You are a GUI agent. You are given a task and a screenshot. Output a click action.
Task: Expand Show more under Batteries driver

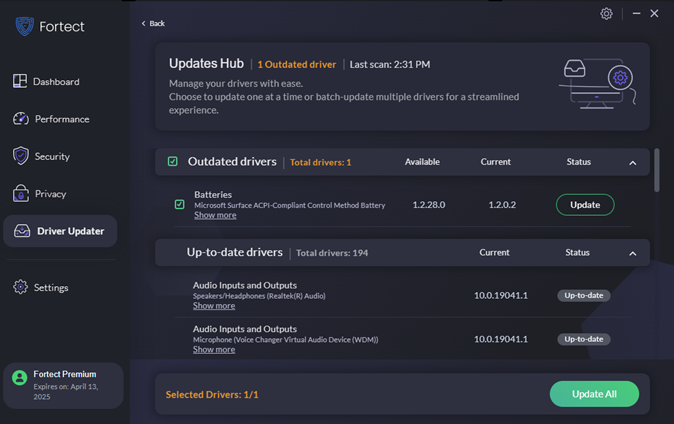coord(215,215)
